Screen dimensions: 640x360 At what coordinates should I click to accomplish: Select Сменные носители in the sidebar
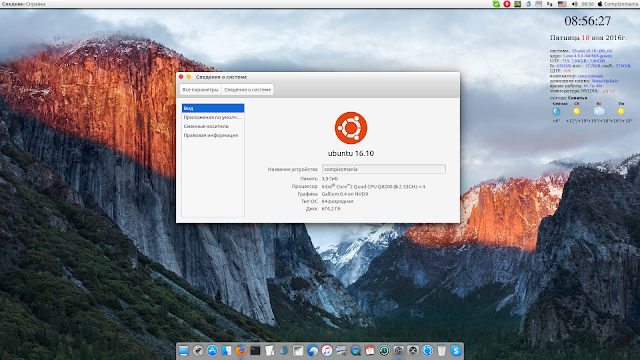pyautogui.click(x=213, y=126)
